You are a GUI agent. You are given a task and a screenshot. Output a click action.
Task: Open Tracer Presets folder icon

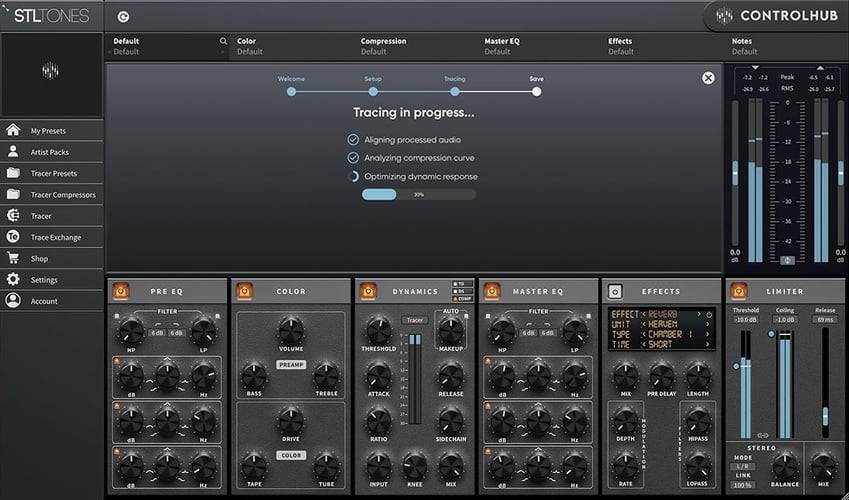point(13,173)
